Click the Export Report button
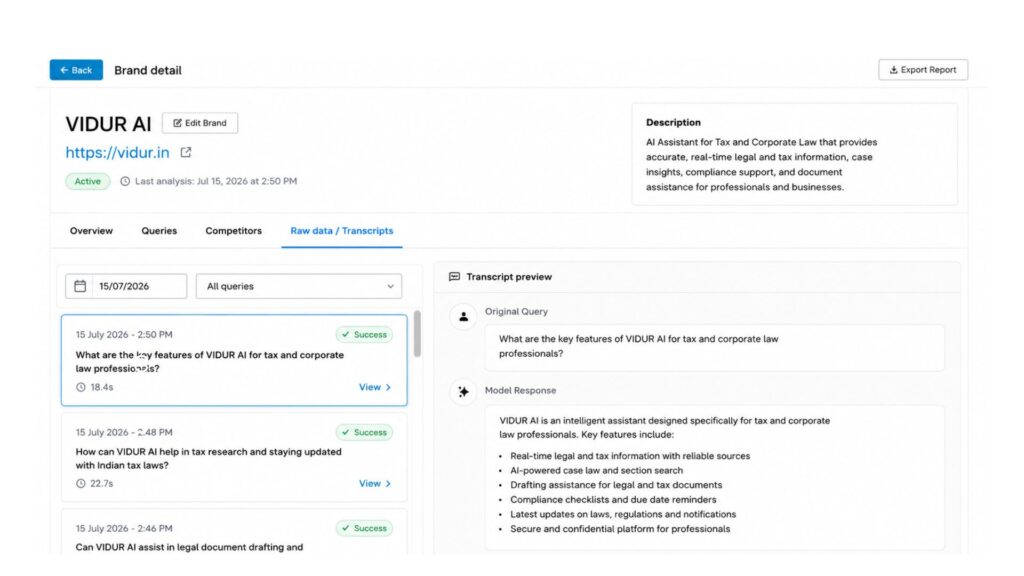The image size is (1024, 576). coord(923,70)
